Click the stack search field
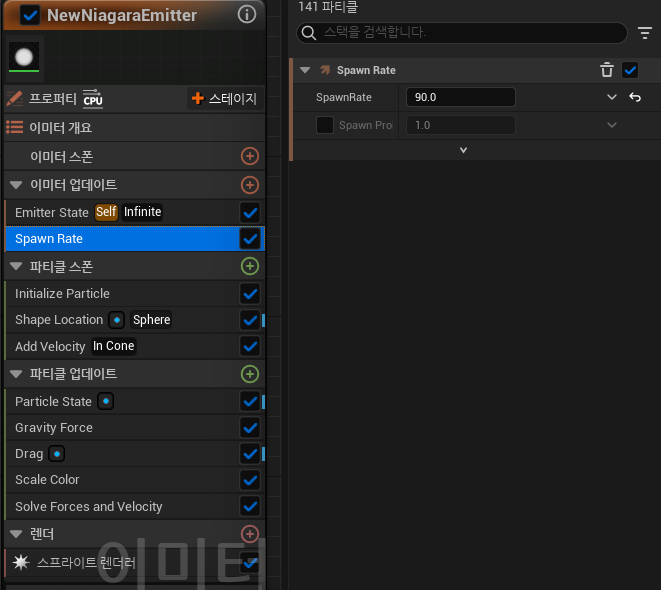Viewport: 661px width, 590px height. [x=462, y=32]
